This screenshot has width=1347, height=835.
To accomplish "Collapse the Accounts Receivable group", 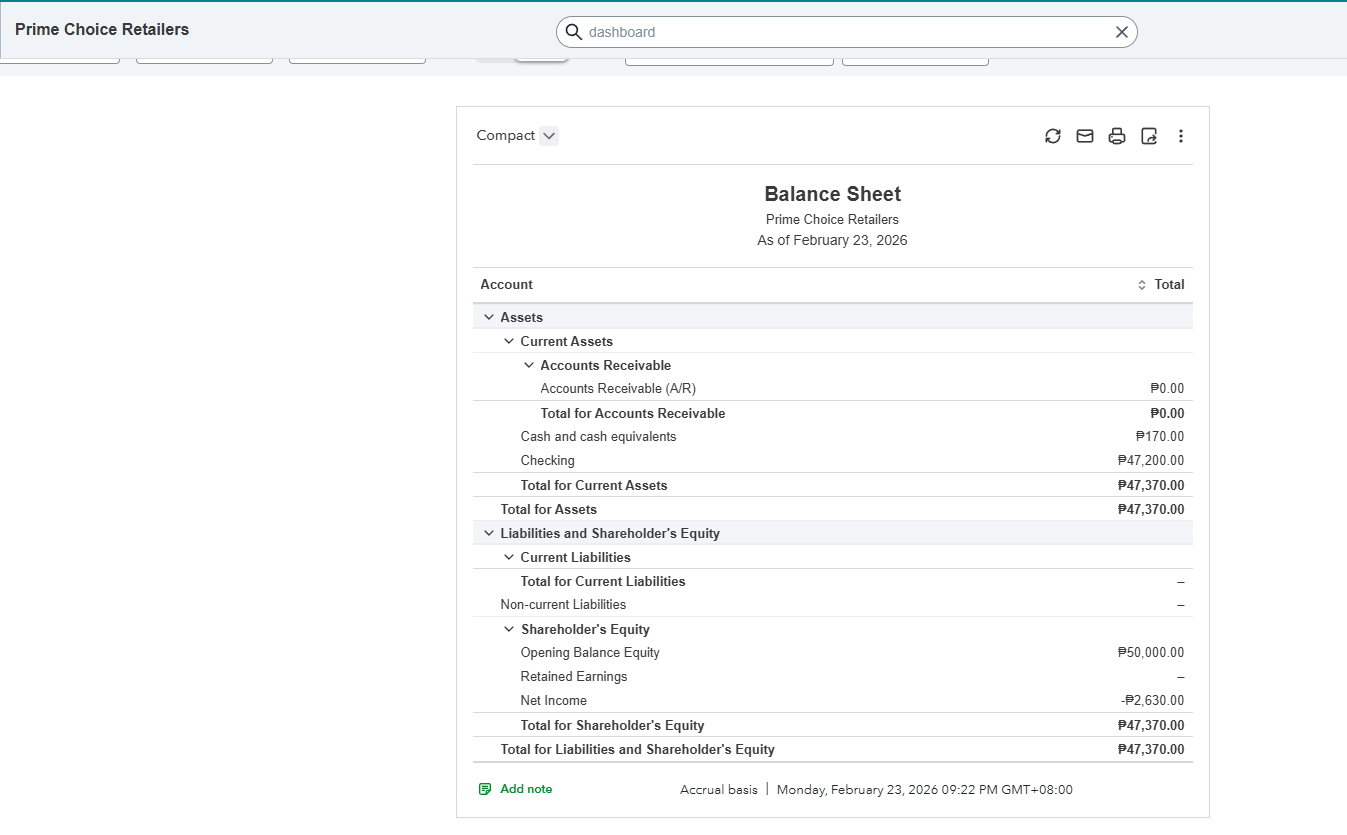I will click(529, 365).
